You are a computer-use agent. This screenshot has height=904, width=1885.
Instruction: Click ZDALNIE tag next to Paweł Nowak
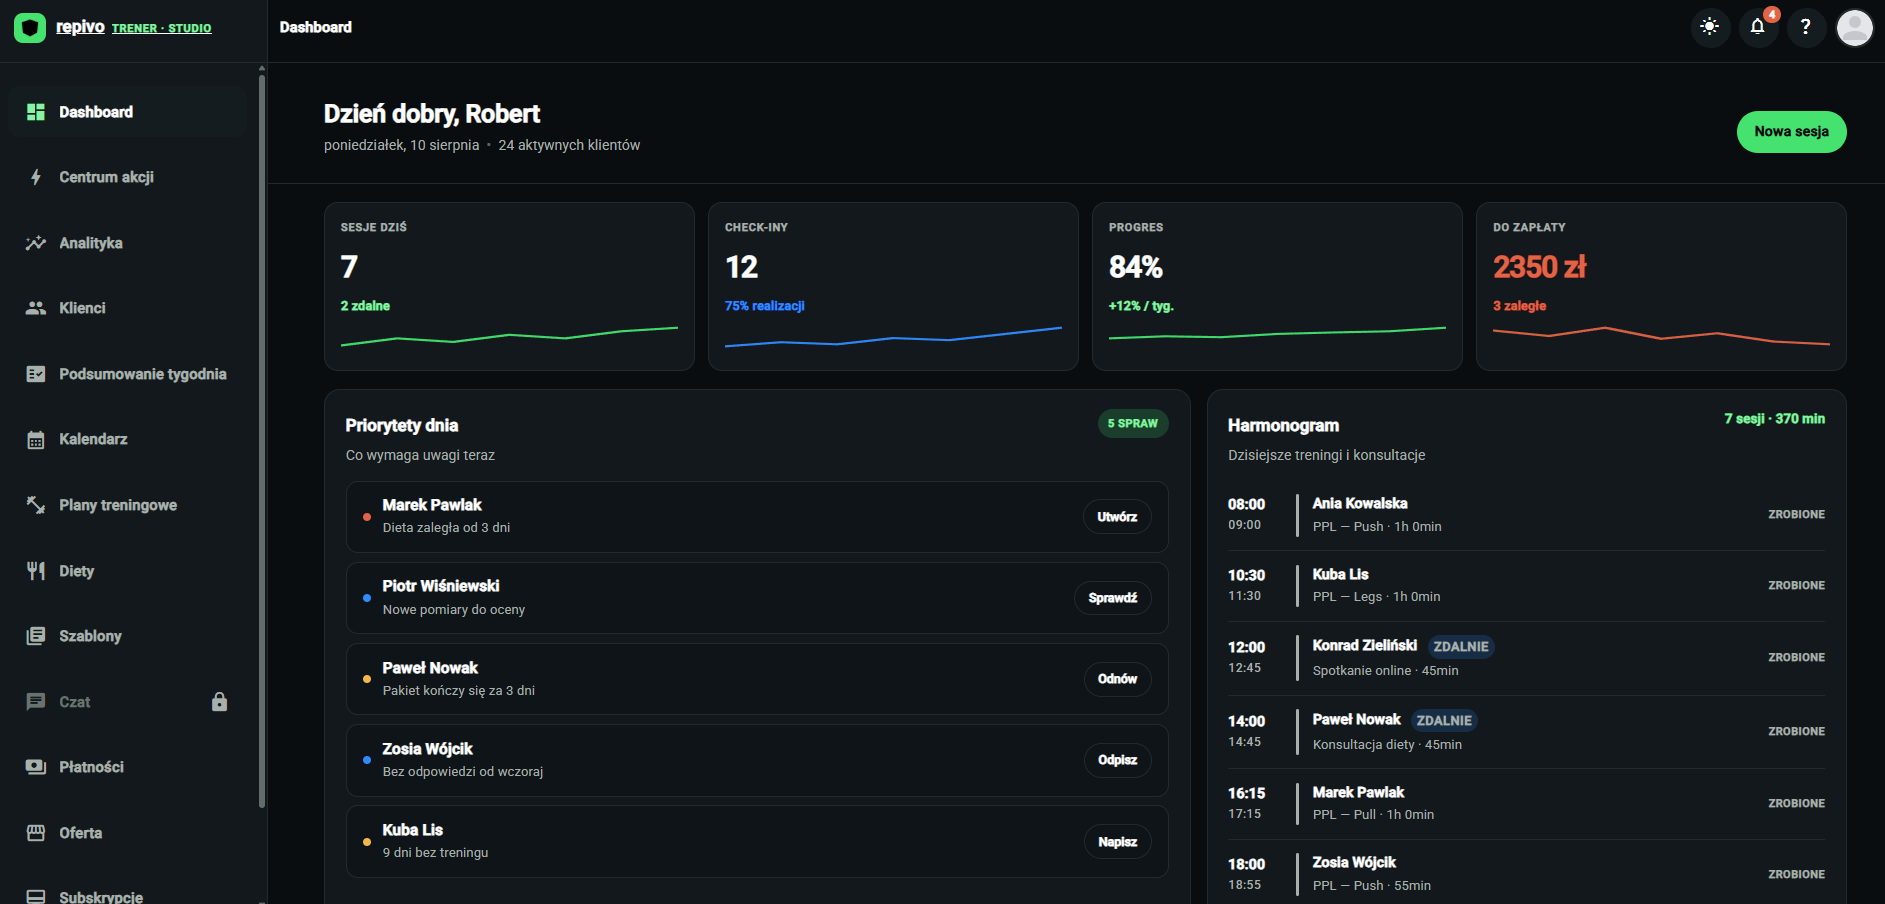click(x=1444, y=720)
